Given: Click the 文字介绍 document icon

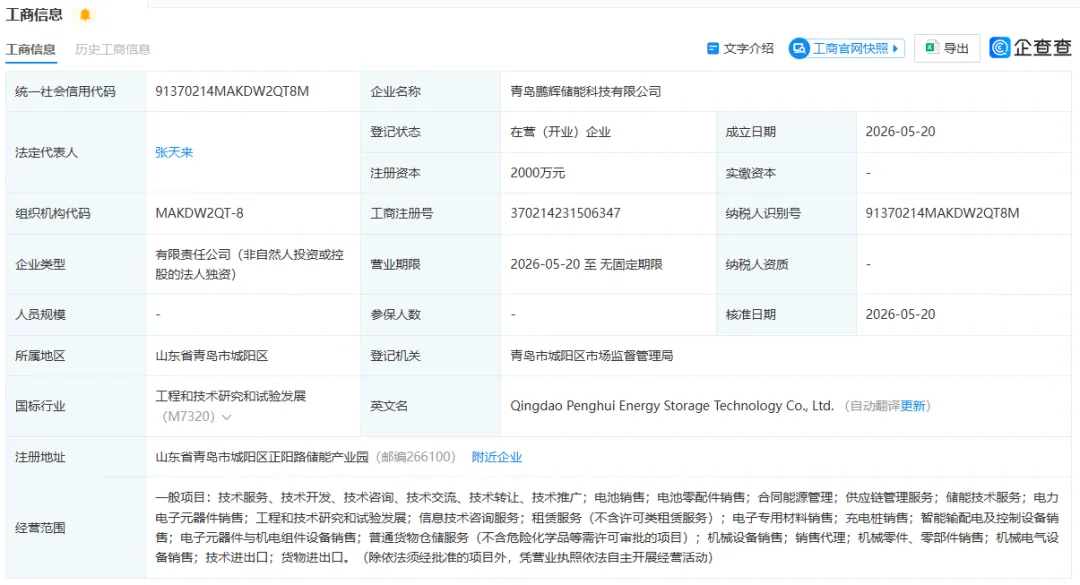Looking at the screenshot, I should pyautogui.click(x=713, y=48).
